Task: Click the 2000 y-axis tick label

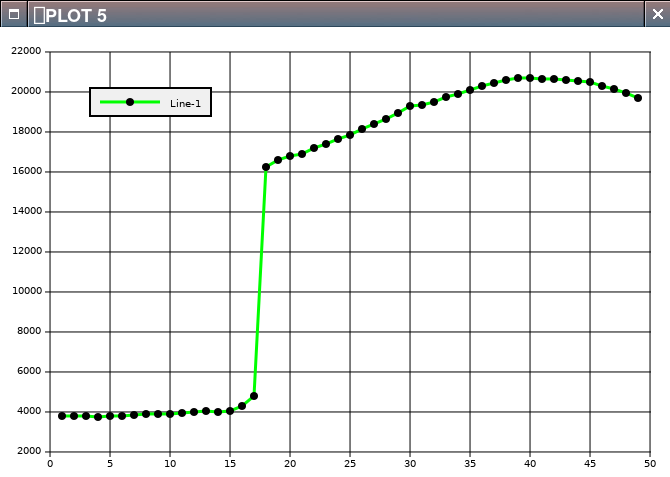Action: tap(28, 451)
